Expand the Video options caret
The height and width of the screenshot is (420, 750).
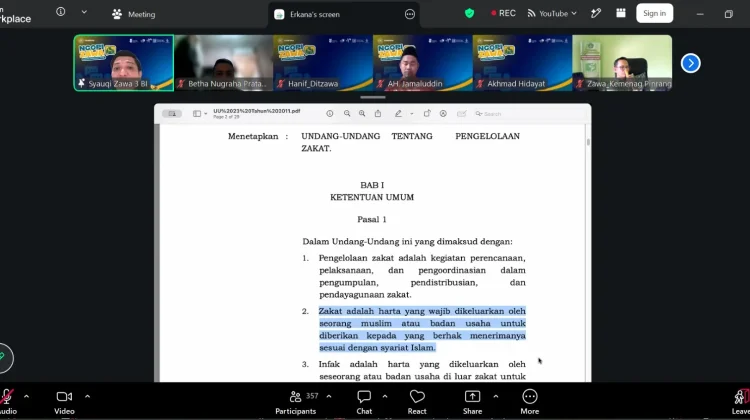pos(88,397)
